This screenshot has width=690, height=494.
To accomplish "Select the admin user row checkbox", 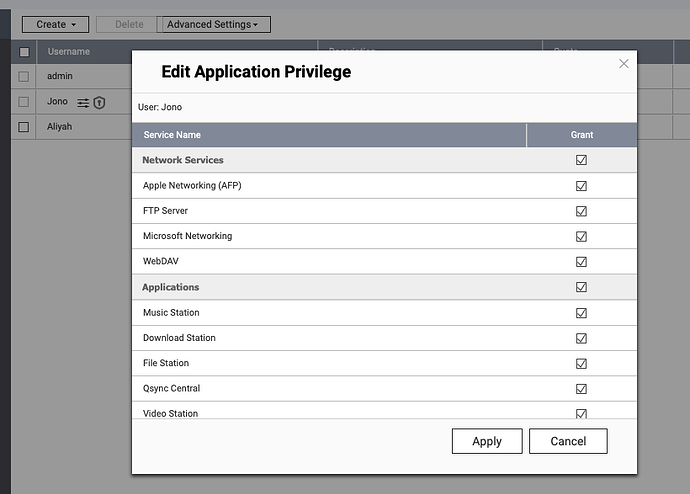I will pyautogui.click(x=23, y=76).
